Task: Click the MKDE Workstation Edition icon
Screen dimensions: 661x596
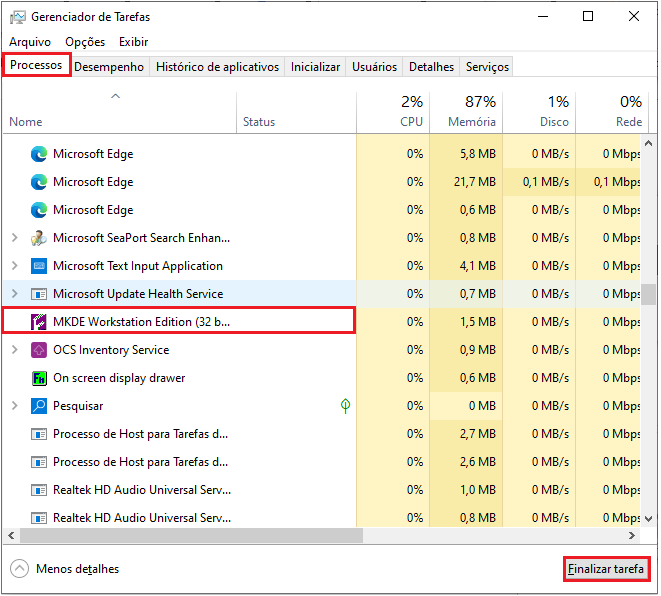Action: pyautogui.click(x=39, y=322)
